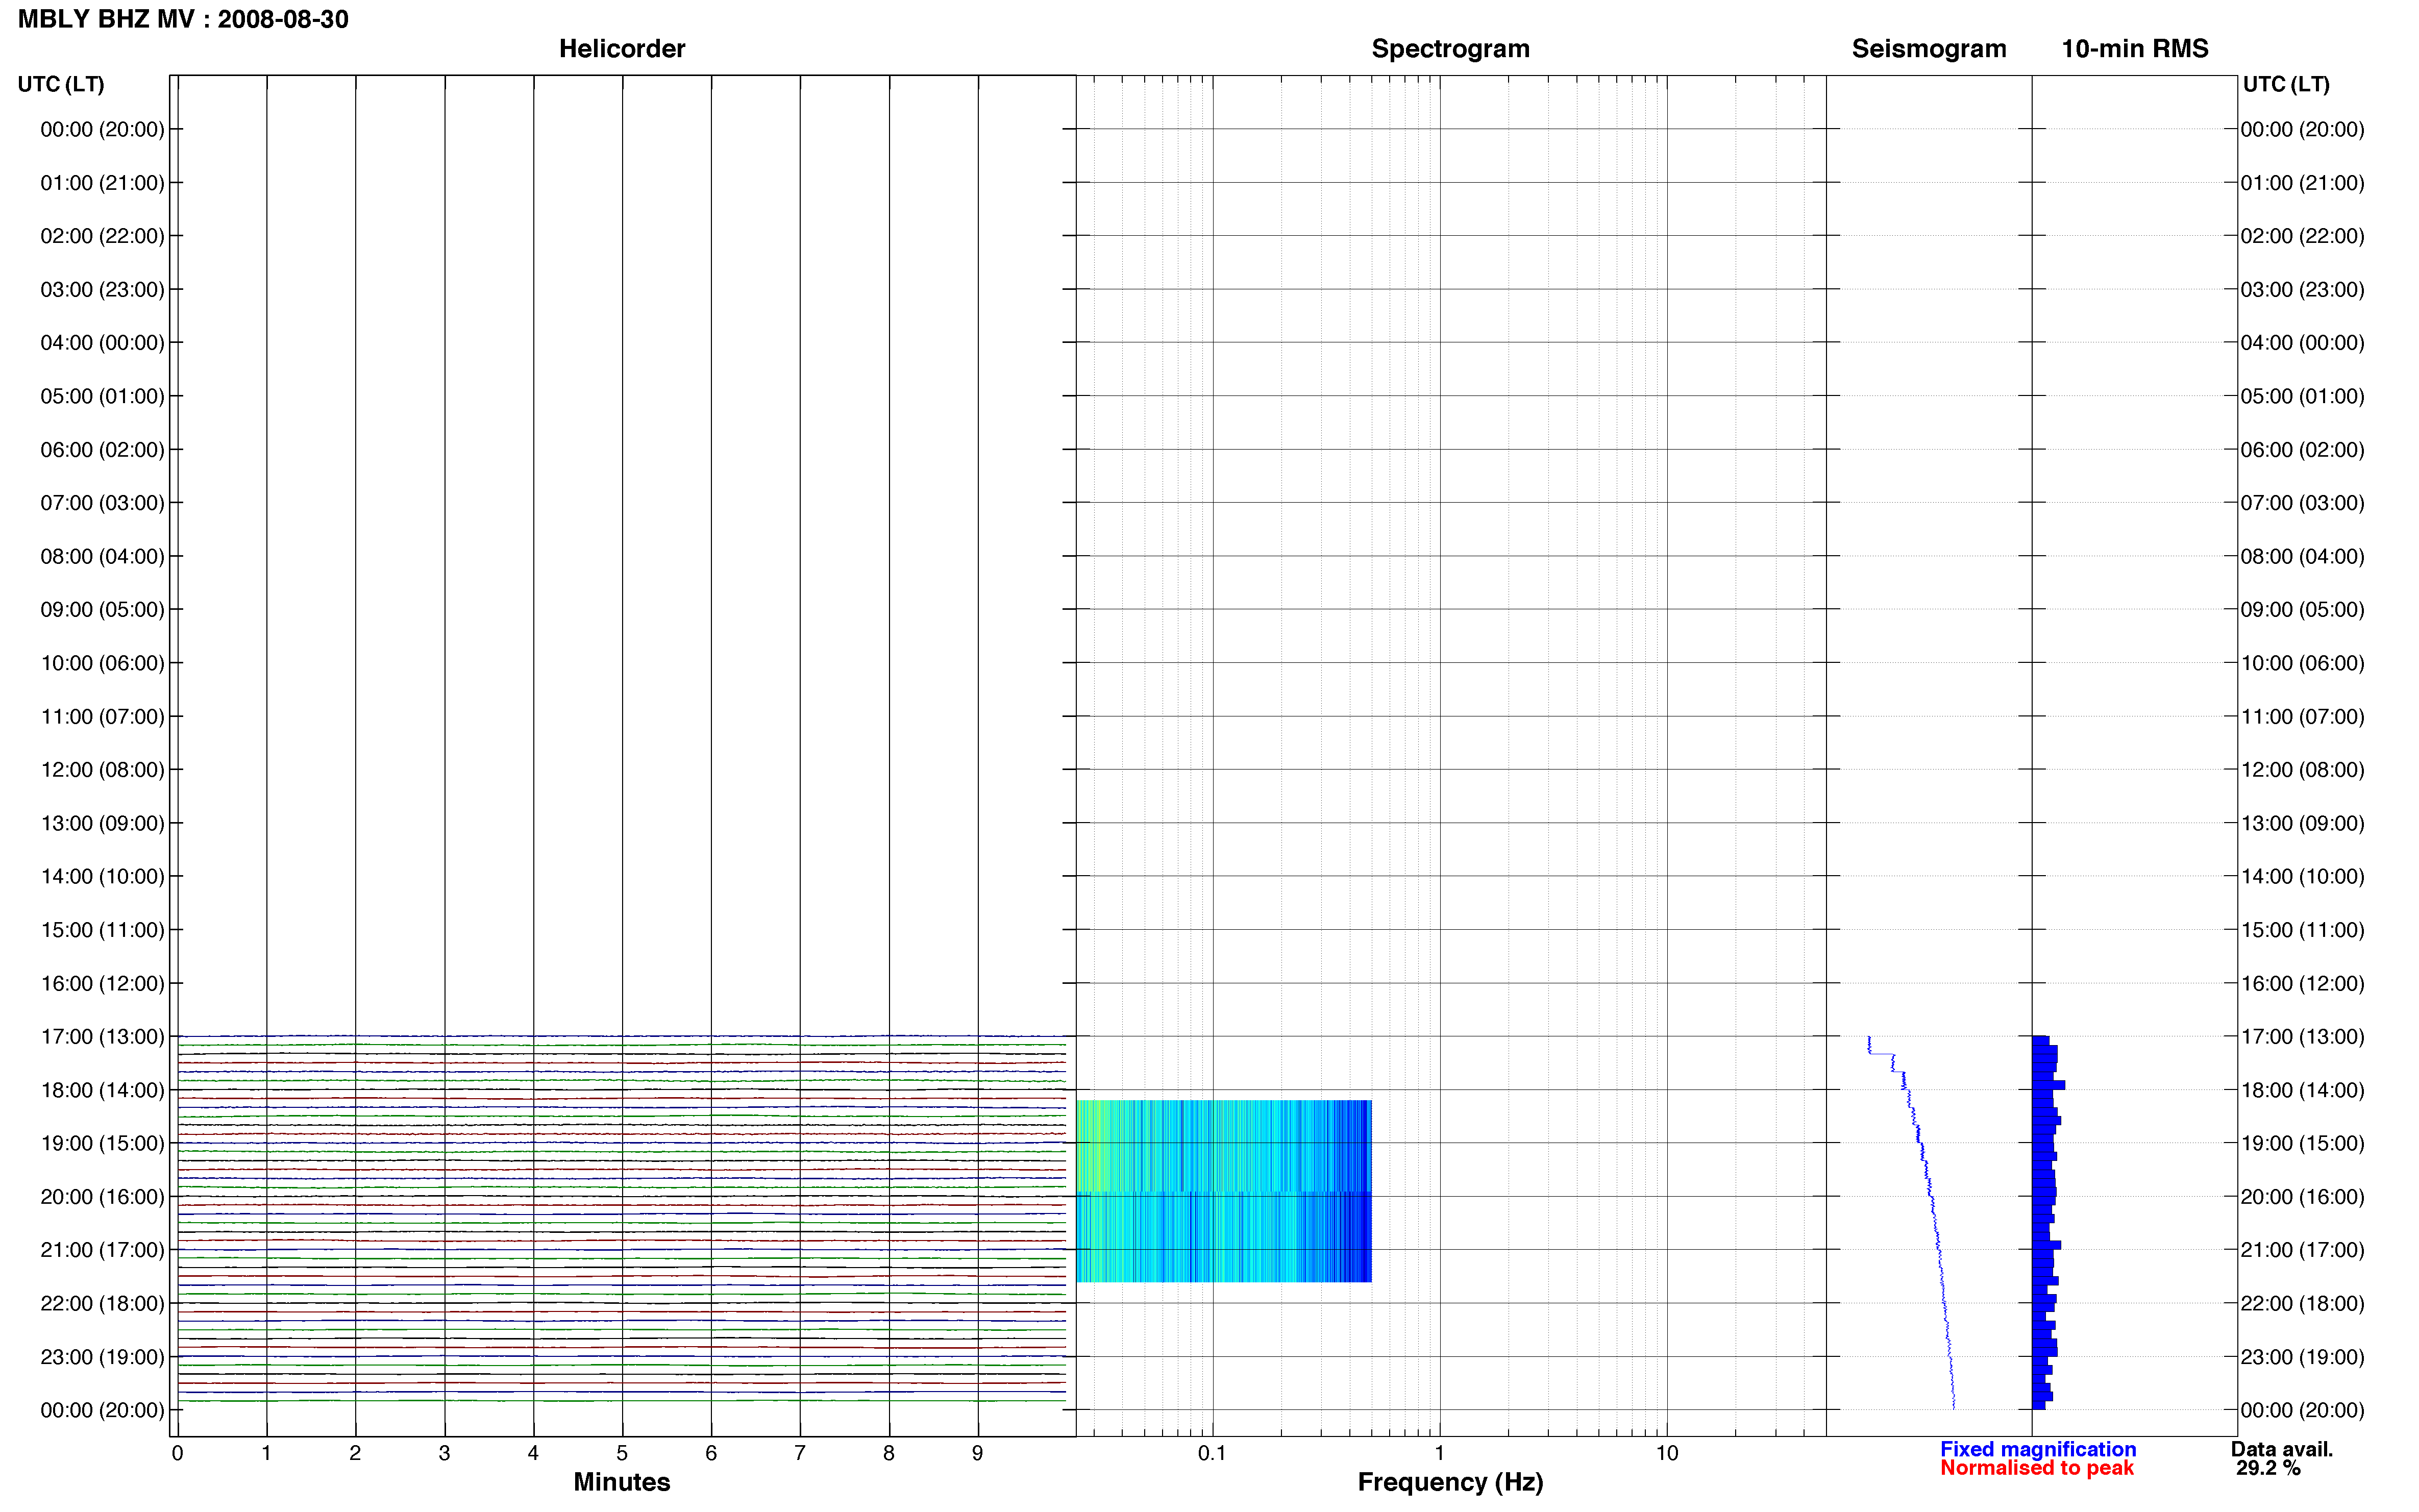Click right time label '13:00 (09:00)'
This screenshot has width=2419, height=1512.
[x=2302, y=823]
